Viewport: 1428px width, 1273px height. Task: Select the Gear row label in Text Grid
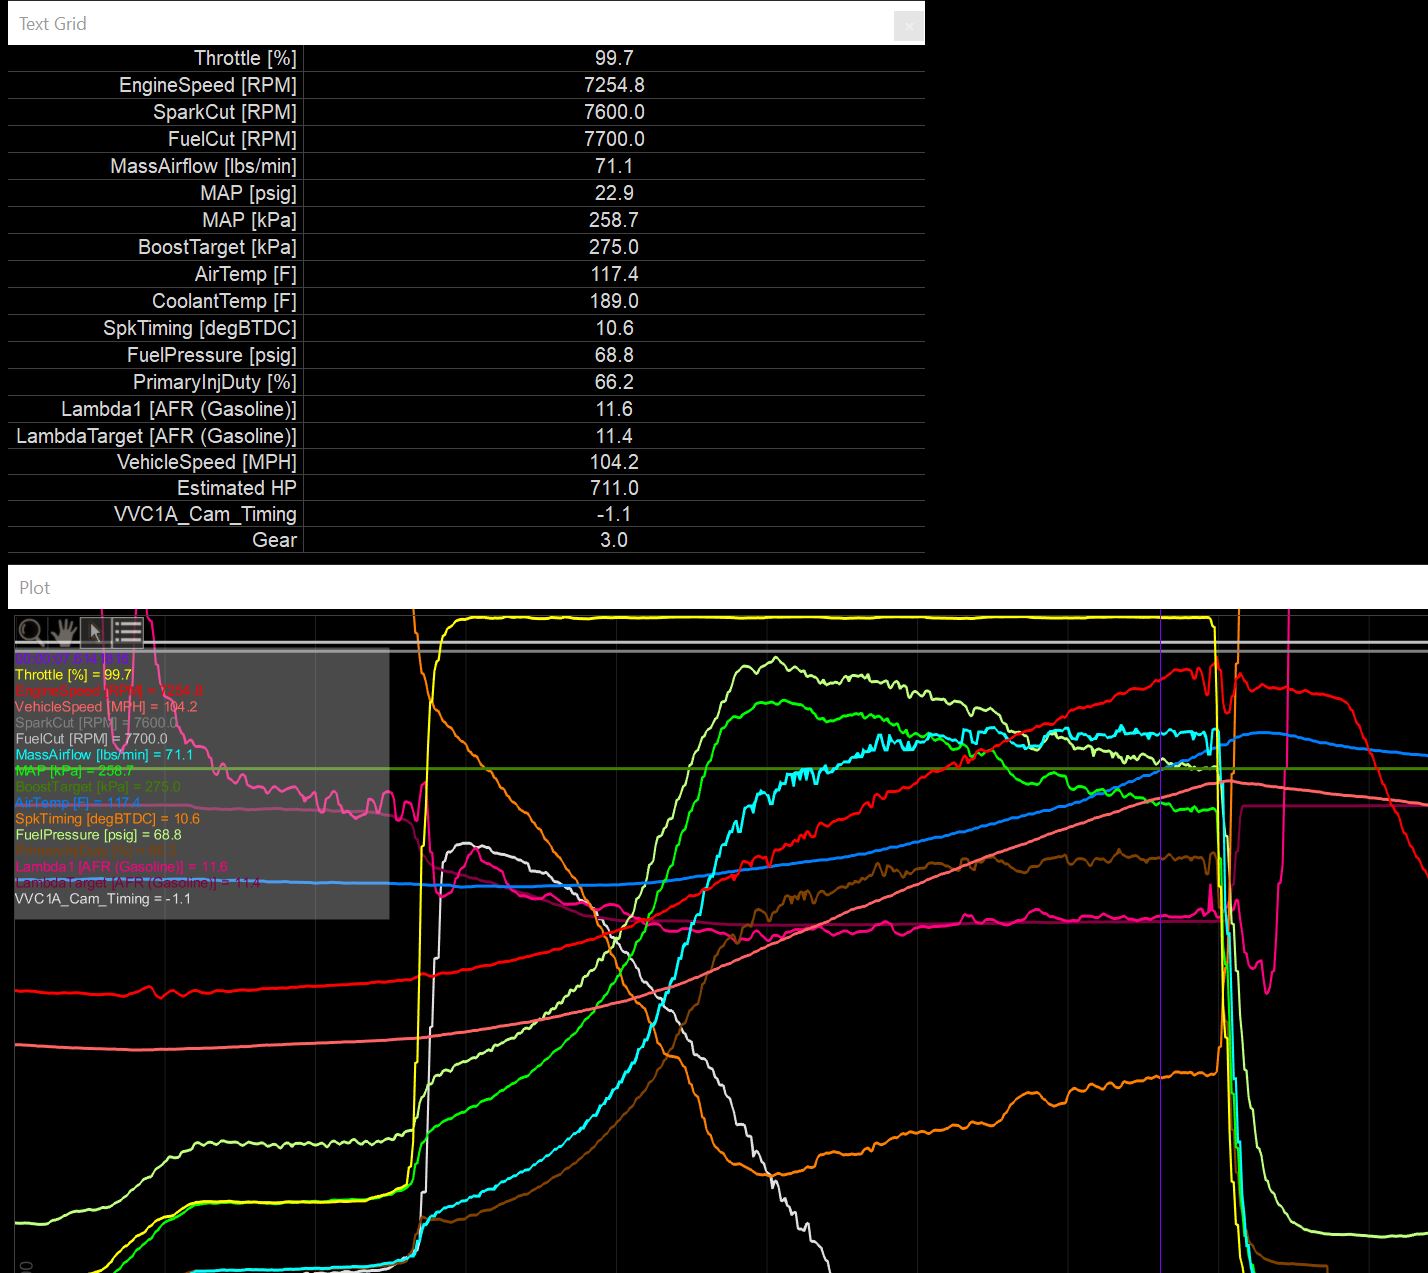coord(274,540)
